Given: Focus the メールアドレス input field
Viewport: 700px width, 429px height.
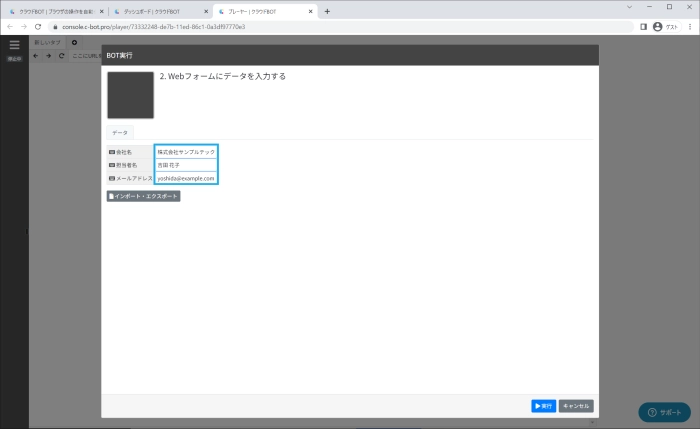Looking at the screenshot, I should (186, 178).
